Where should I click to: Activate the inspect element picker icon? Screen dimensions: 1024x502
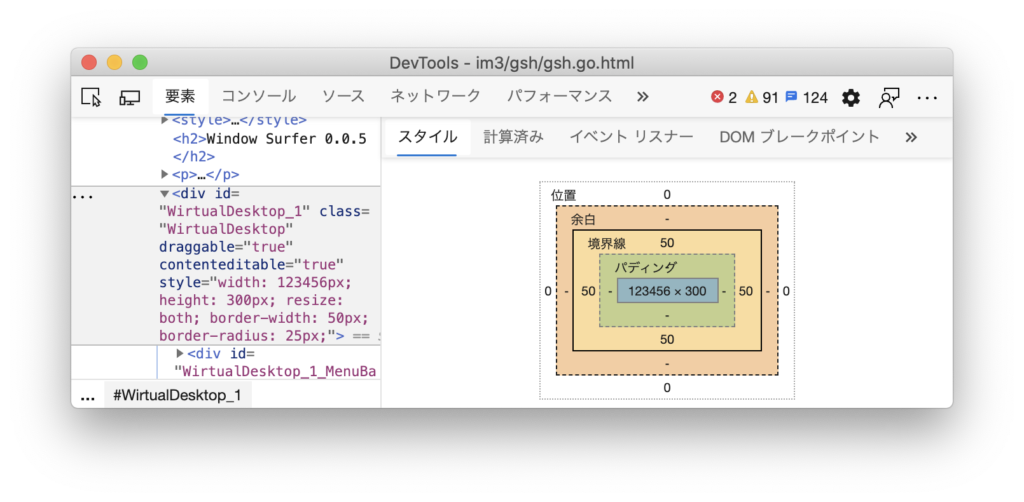(x=91, y=97)
